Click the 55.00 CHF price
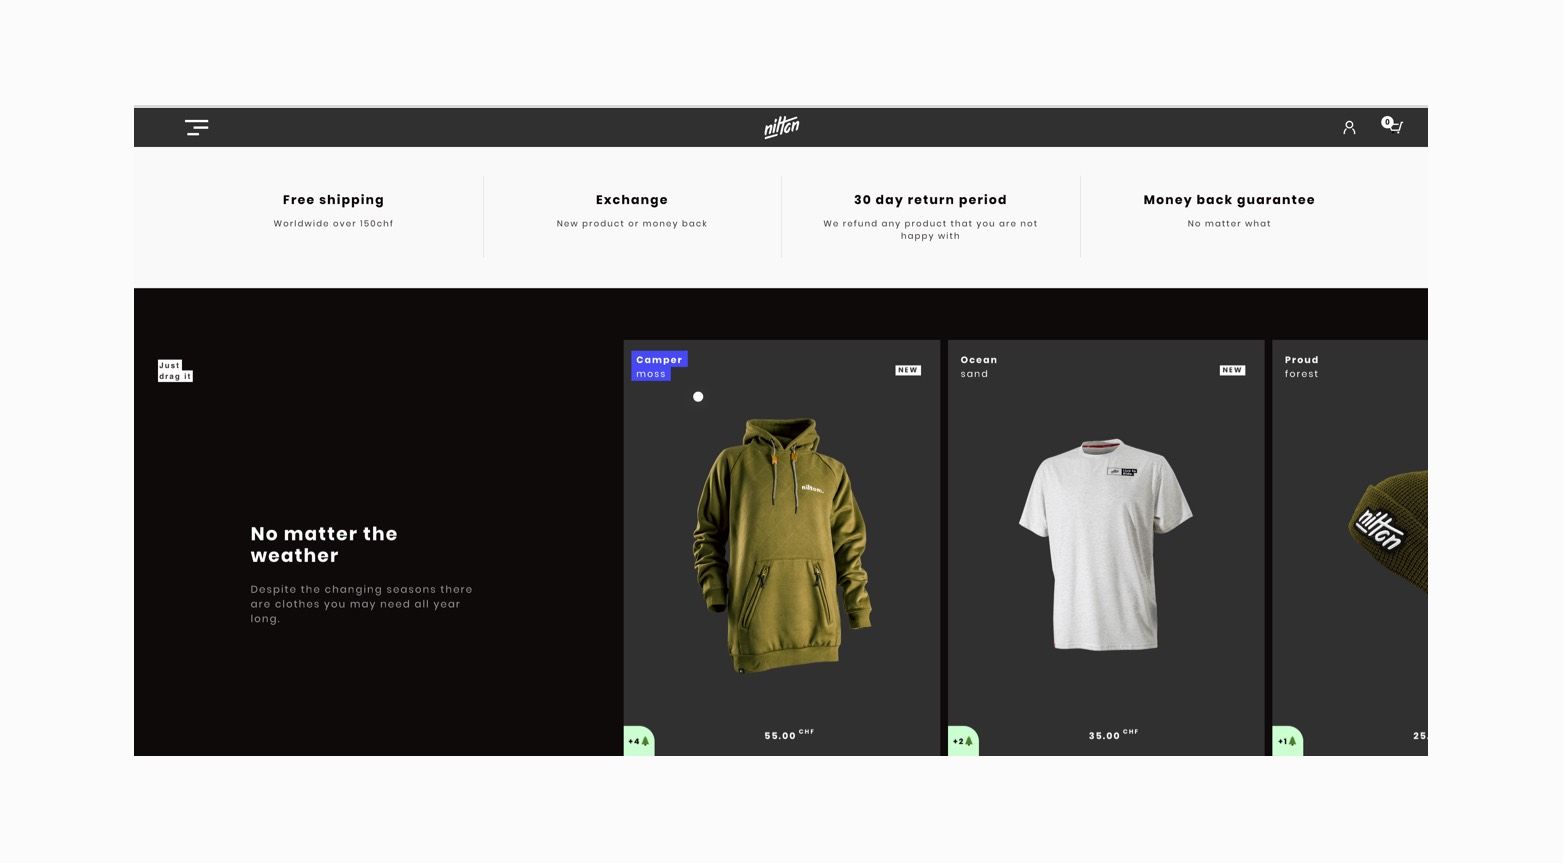The width and height of the screenshot is (1563, 863). pyautogui.click(x=789, y=735)
